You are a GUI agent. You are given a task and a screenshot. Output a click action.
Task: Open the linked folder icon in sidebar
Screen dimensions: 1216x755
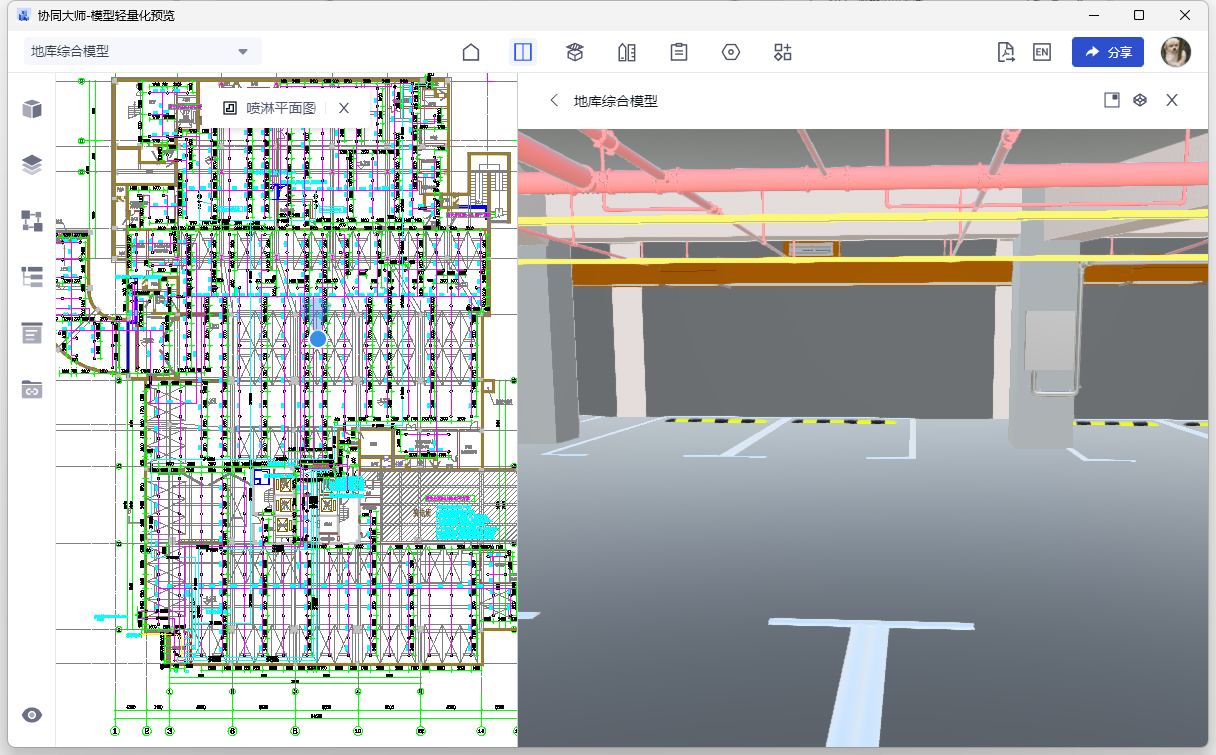pyautogui.click(x=32, y=390)
